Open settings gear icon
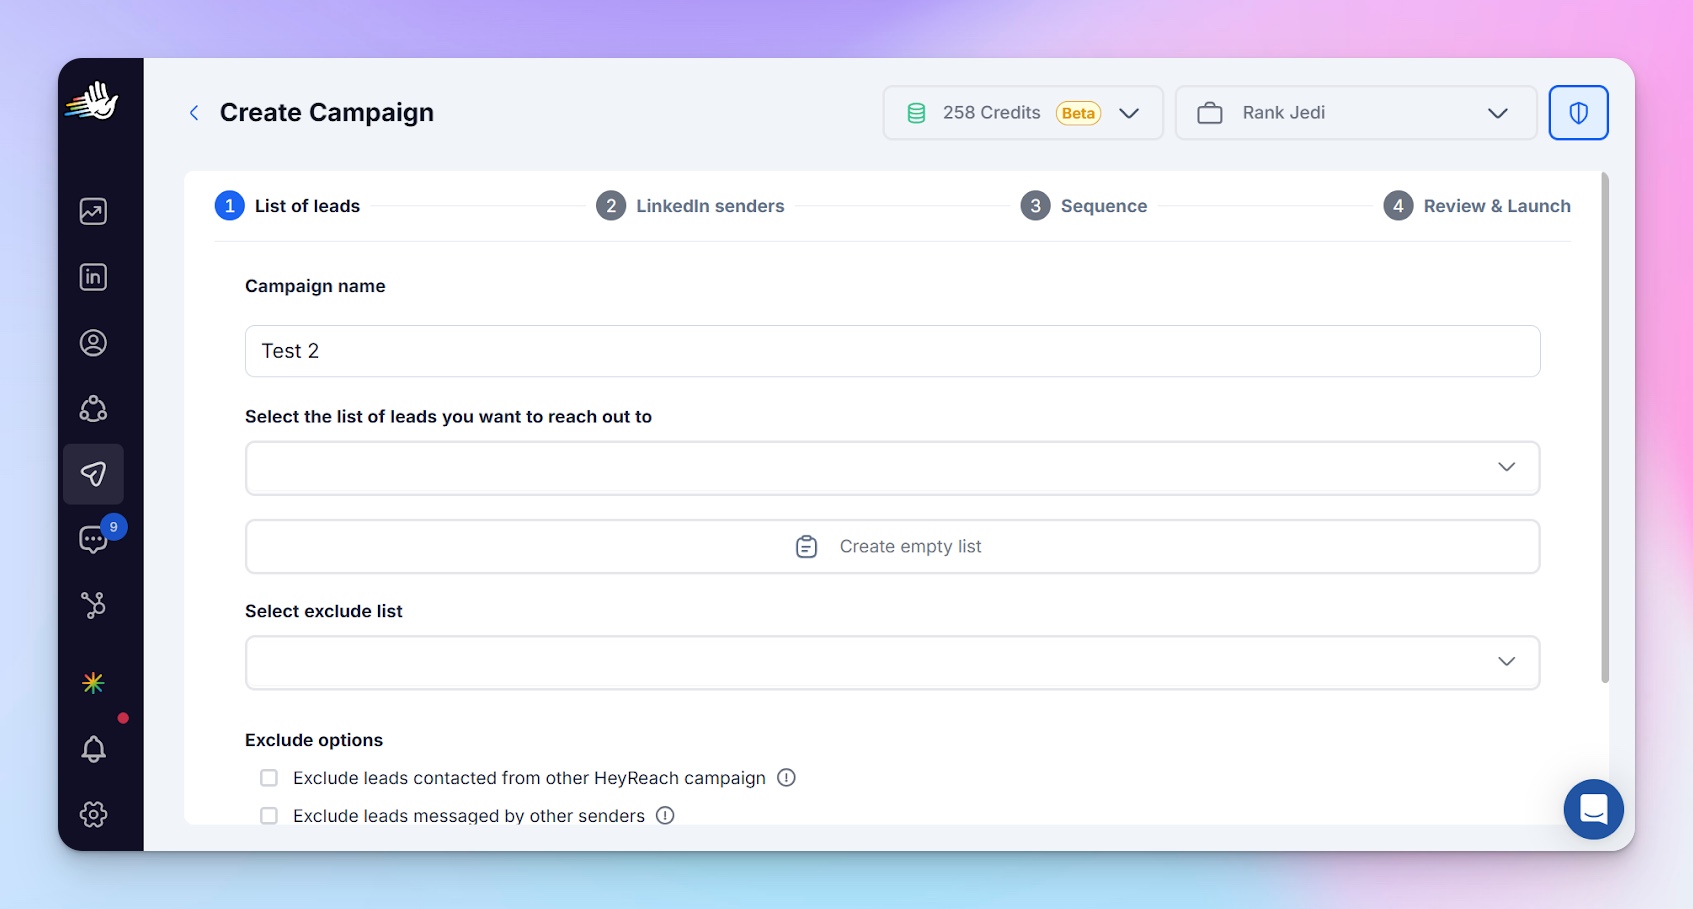This screenshot has width=1693, height=909. pos(93,814)
